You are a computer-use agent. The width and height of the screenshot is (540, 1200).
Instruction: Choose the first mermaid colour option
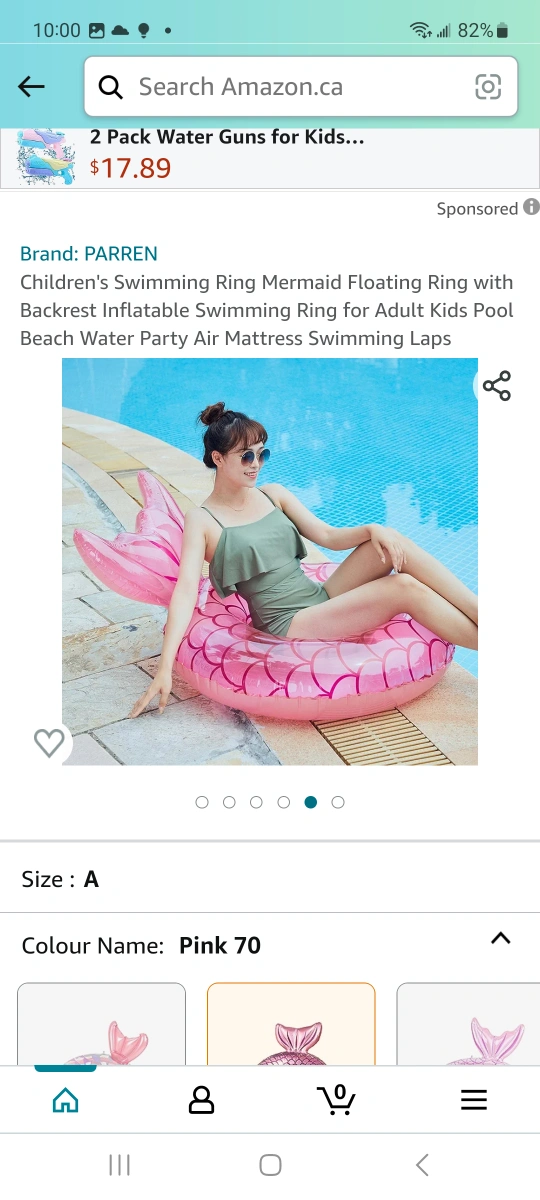[x=102, y=1024]
